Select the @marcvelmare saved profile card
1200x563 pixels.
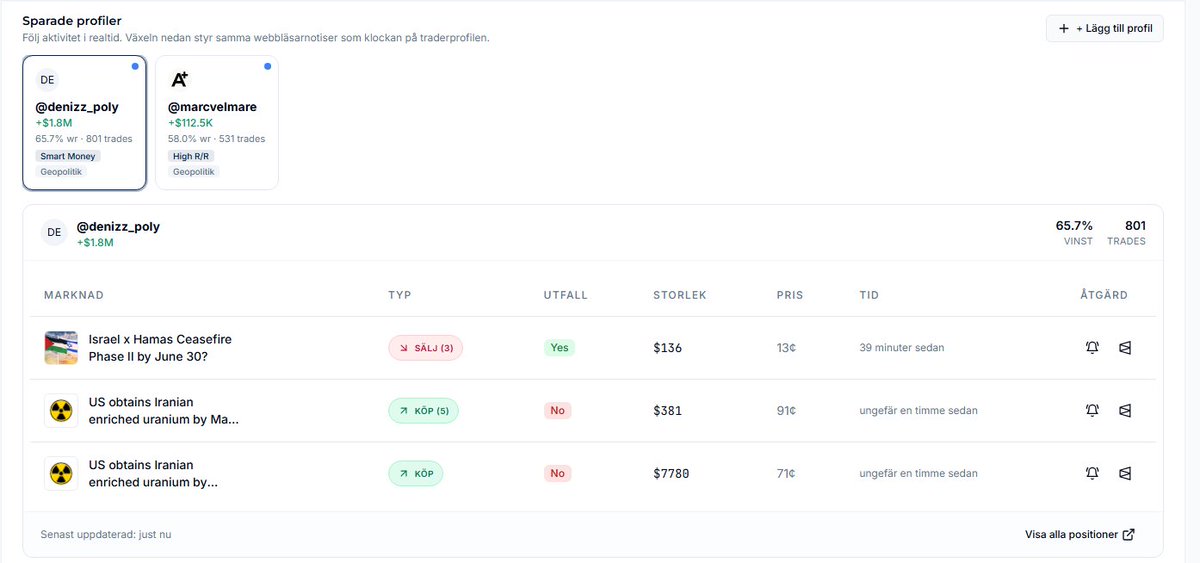coord(217,122)
